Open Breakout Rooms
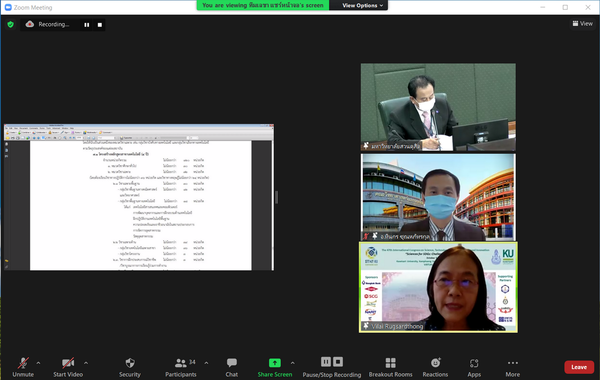 pyautogui.click(x=390, y=367)
